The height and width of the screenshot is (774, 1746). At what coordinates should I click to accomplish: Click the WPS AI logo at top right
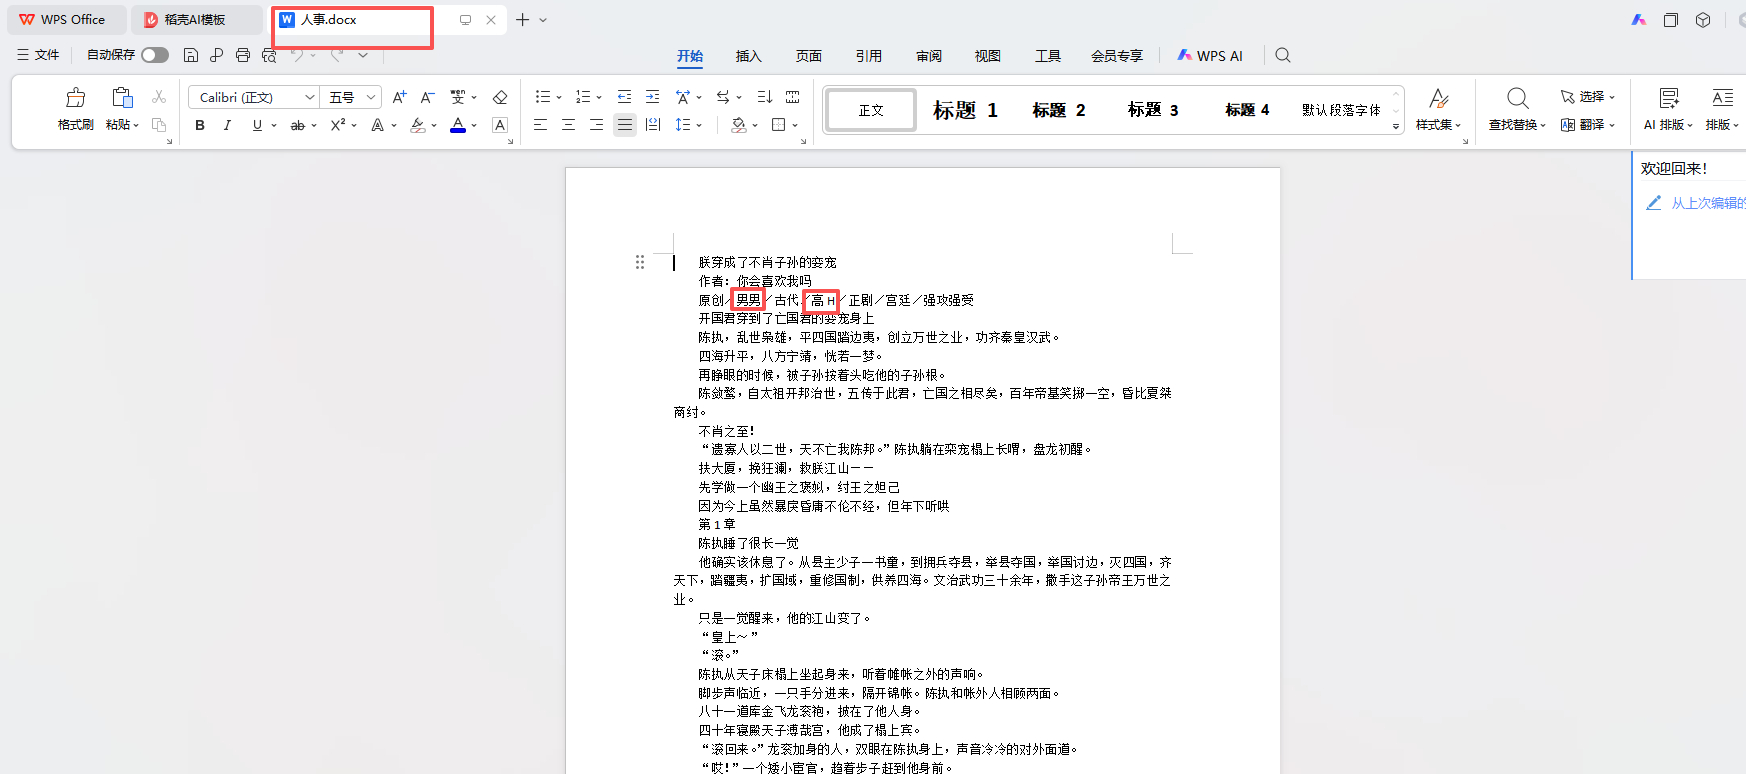click(1638, 20)
